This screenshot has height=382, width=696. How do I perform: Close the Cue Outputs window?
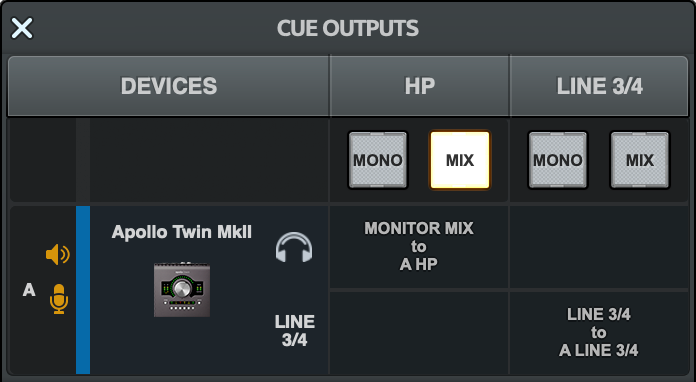coord(22,28)
